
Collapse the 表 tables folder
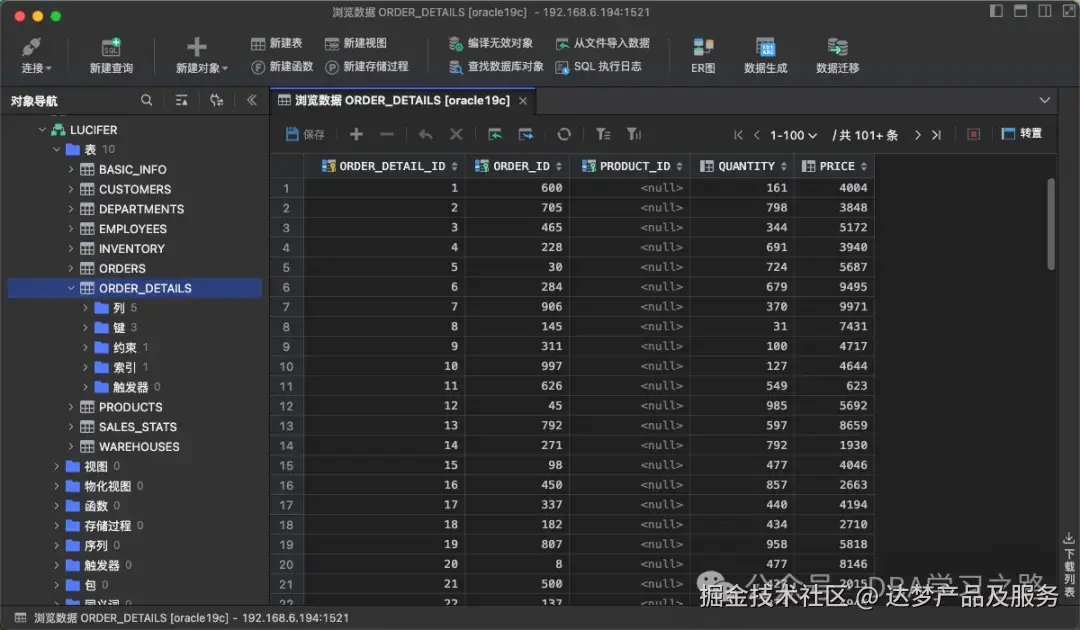pos(56,149)
